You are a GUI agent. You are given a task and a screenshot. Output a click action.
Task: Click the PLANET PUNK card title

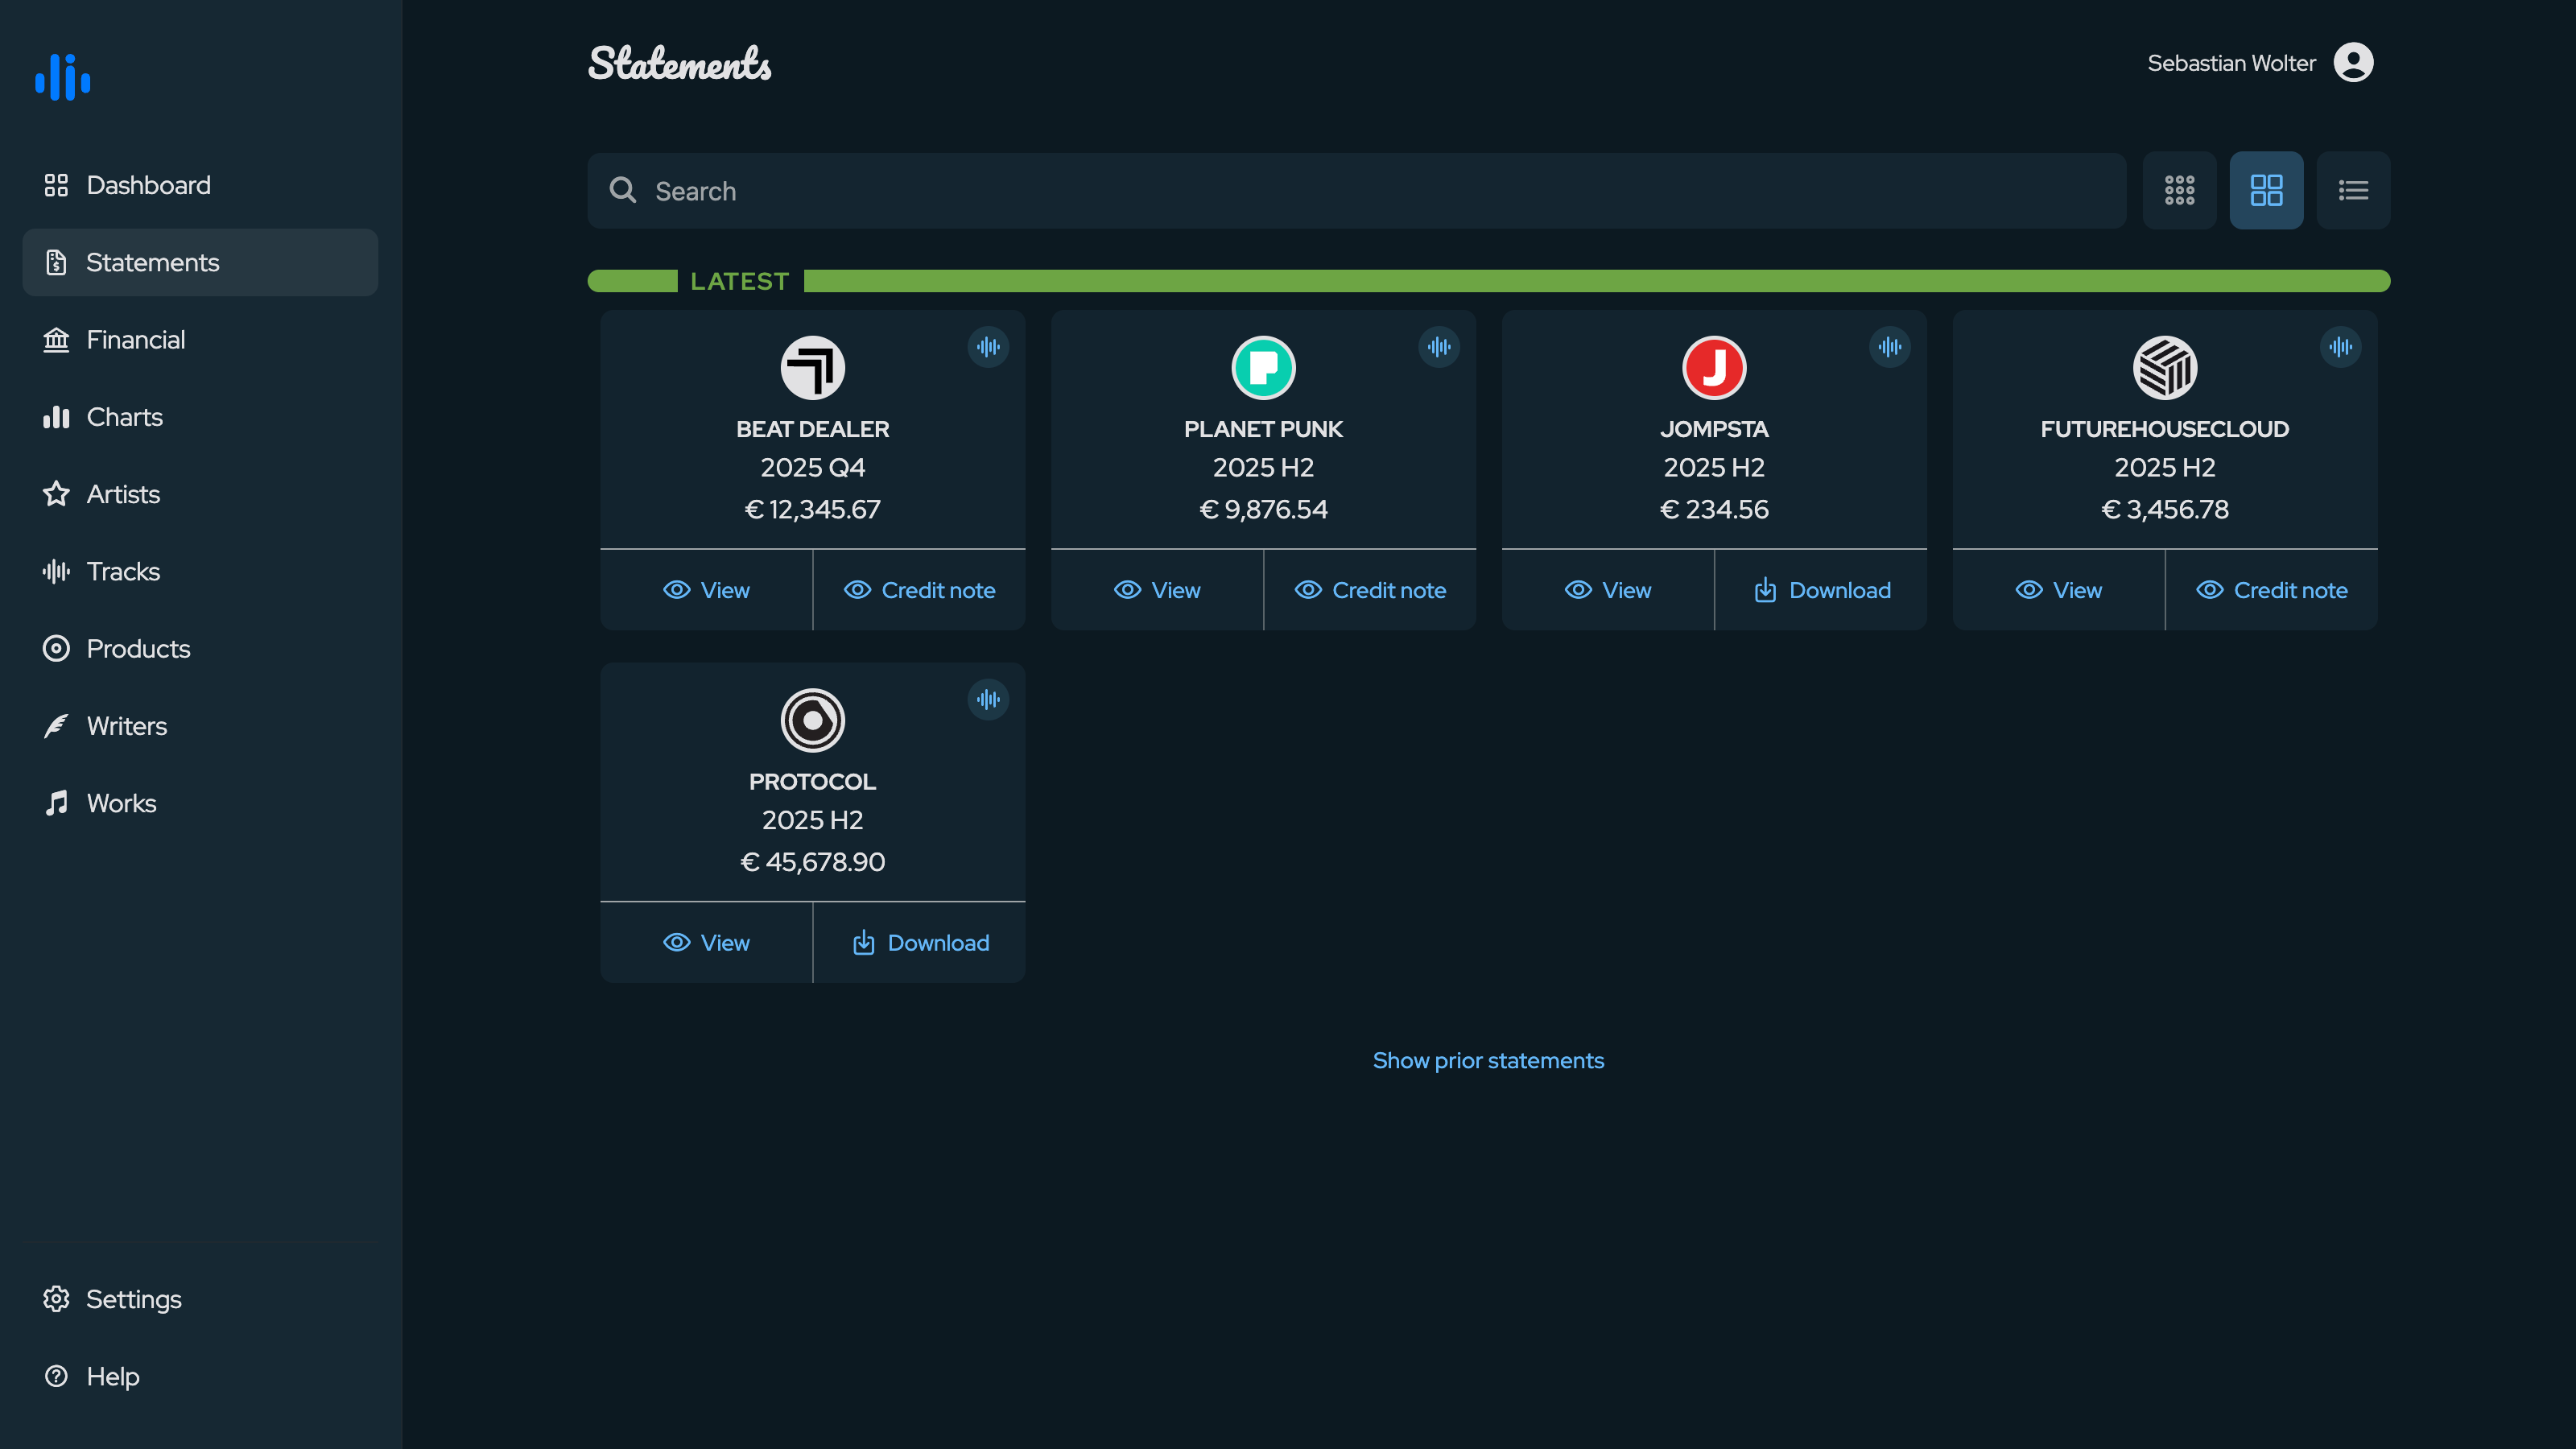(1263, 429)
